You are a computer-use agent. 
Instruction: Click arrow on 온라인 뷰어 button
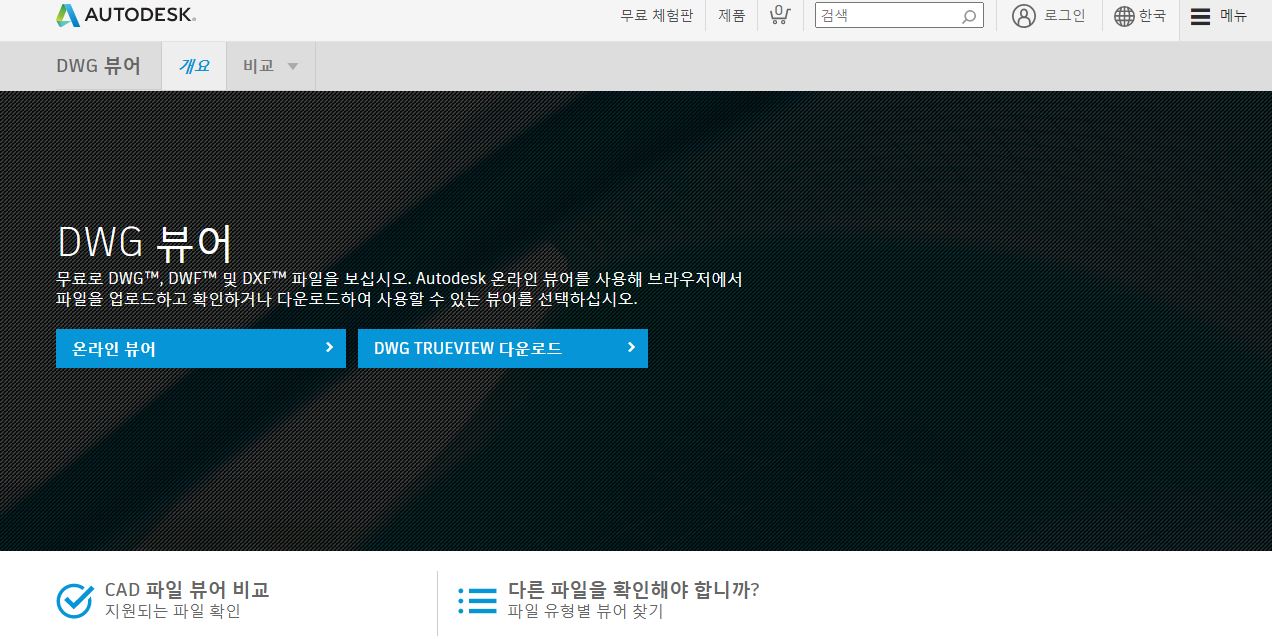329,348
